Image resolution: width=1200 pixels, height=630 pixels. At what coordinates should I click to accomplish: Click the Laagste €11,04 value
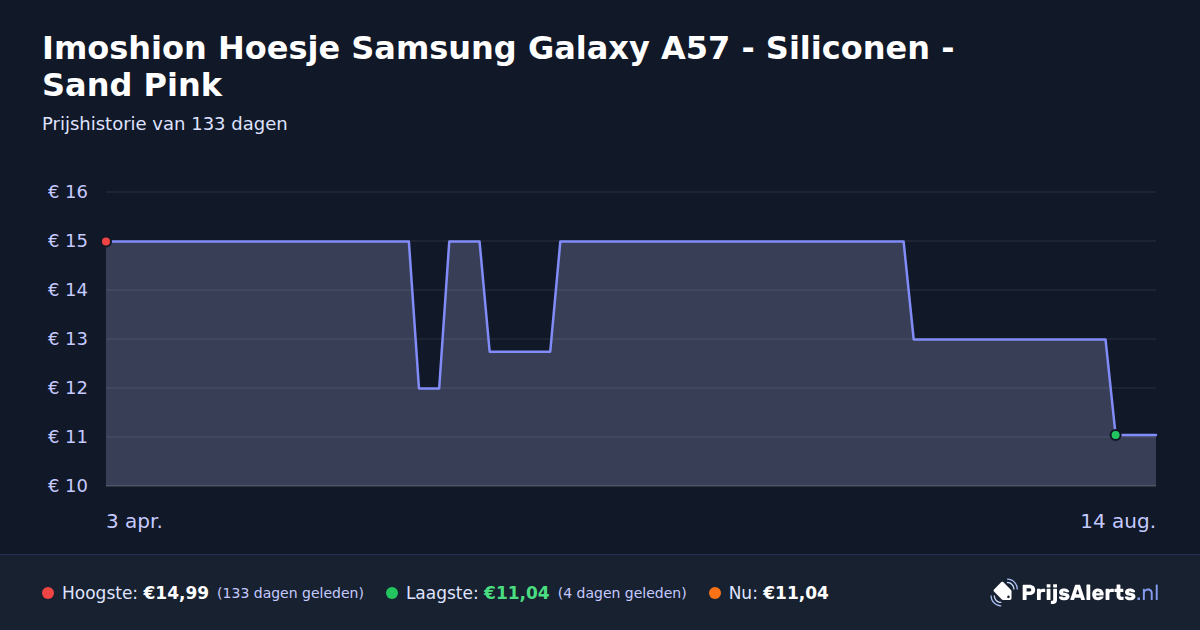pos(517,593)
